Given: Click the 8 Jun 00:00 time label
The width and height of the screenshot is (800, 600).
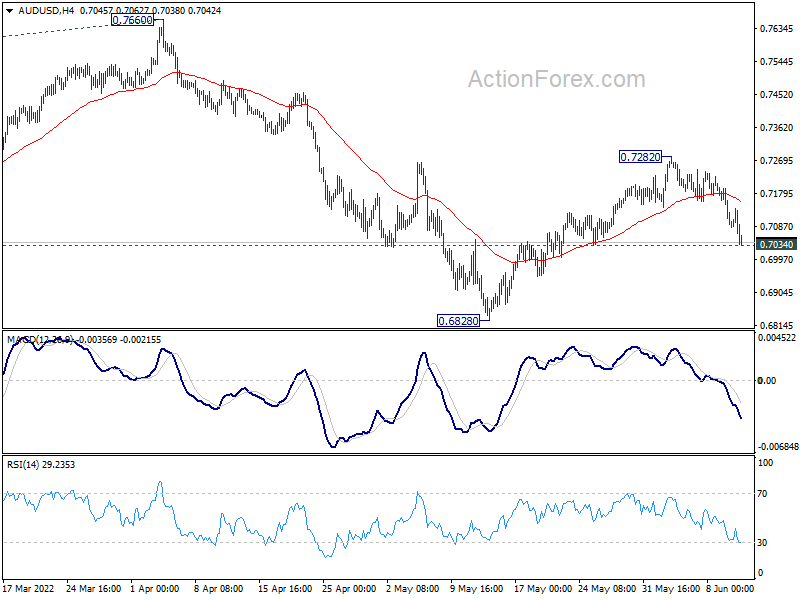Looking at the screenshot, I should 730,589.
